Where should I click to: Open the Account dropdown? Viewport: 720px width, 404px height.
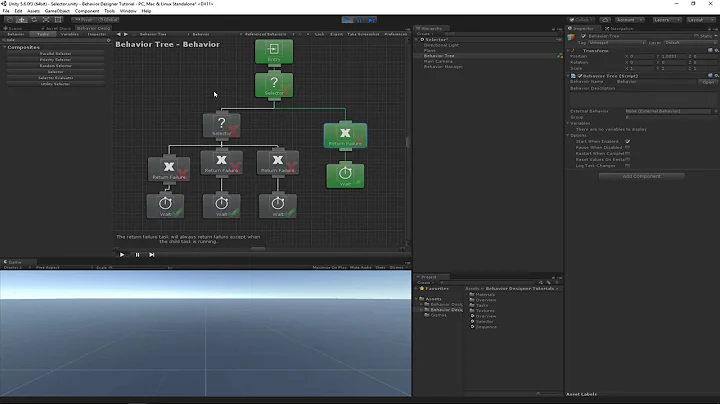[x=629, y=20]
